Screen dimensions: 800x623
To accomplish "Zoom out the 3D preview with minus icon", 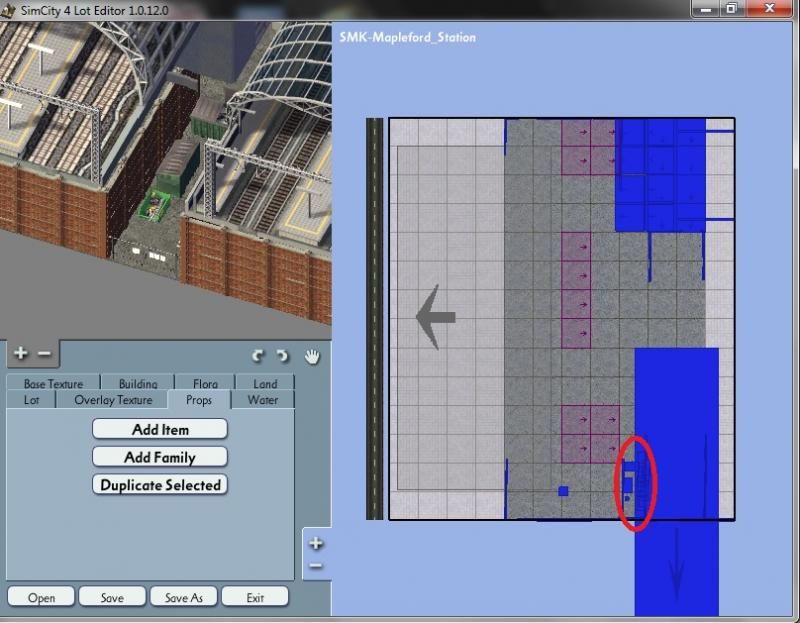I will pyautogui.click(x=44, y=353).
